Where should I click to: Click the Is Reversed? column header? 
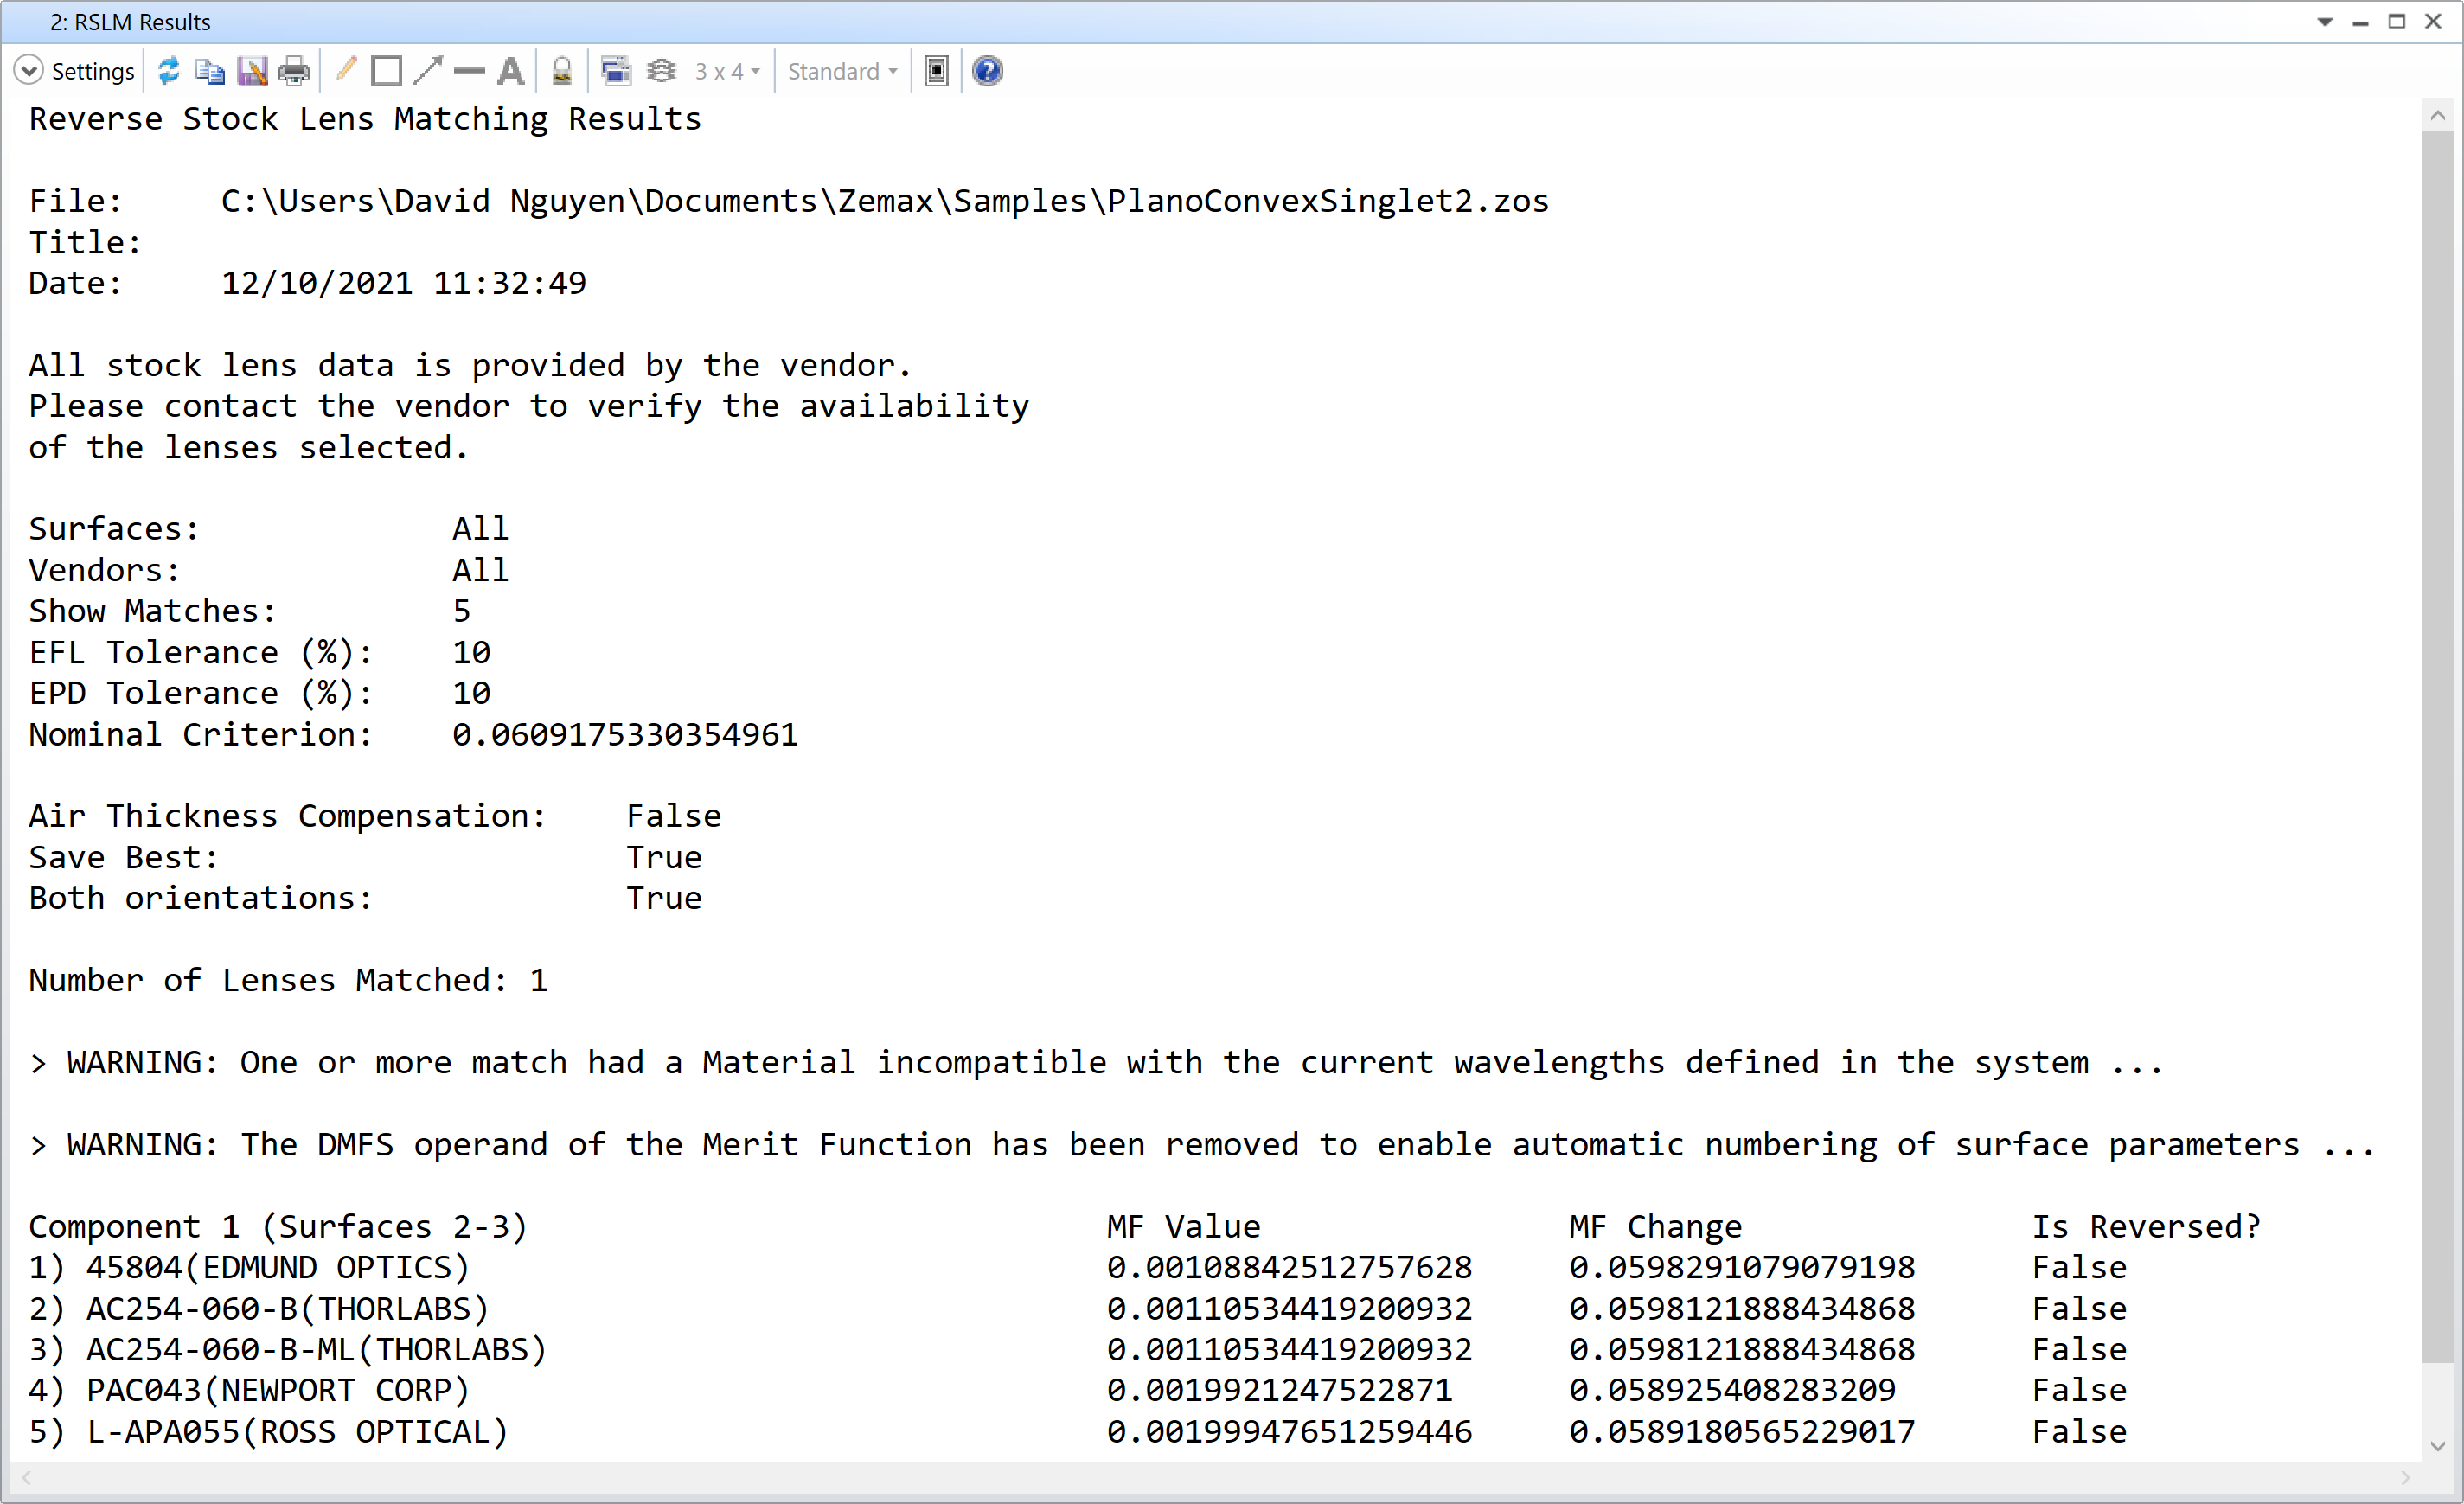[x=2146, y=1226]
